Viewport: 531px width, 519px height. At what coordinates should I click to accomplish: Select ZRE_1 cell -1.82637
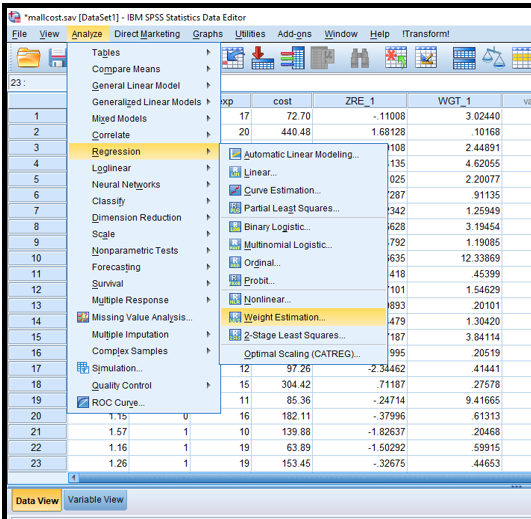pyautogui.click(x=360, y=432)
